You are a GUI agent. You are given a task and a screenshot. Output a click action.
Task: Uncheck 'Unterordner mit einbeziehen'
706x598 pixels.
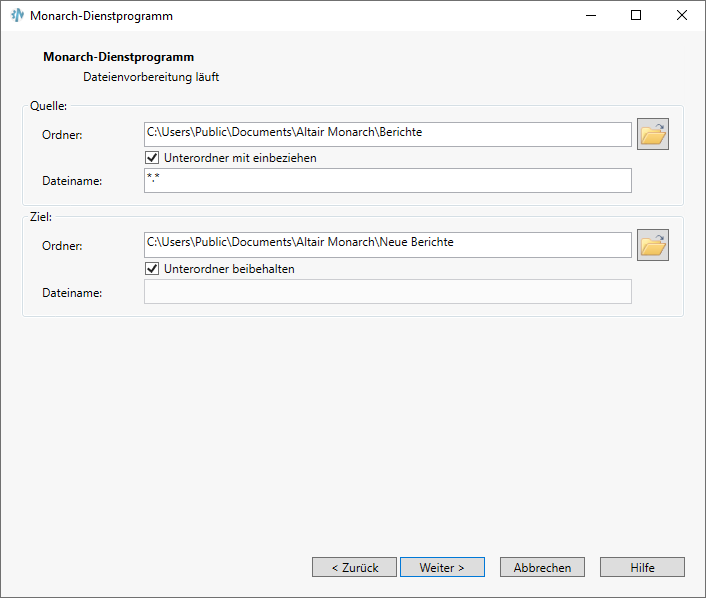tap(153, 158)
